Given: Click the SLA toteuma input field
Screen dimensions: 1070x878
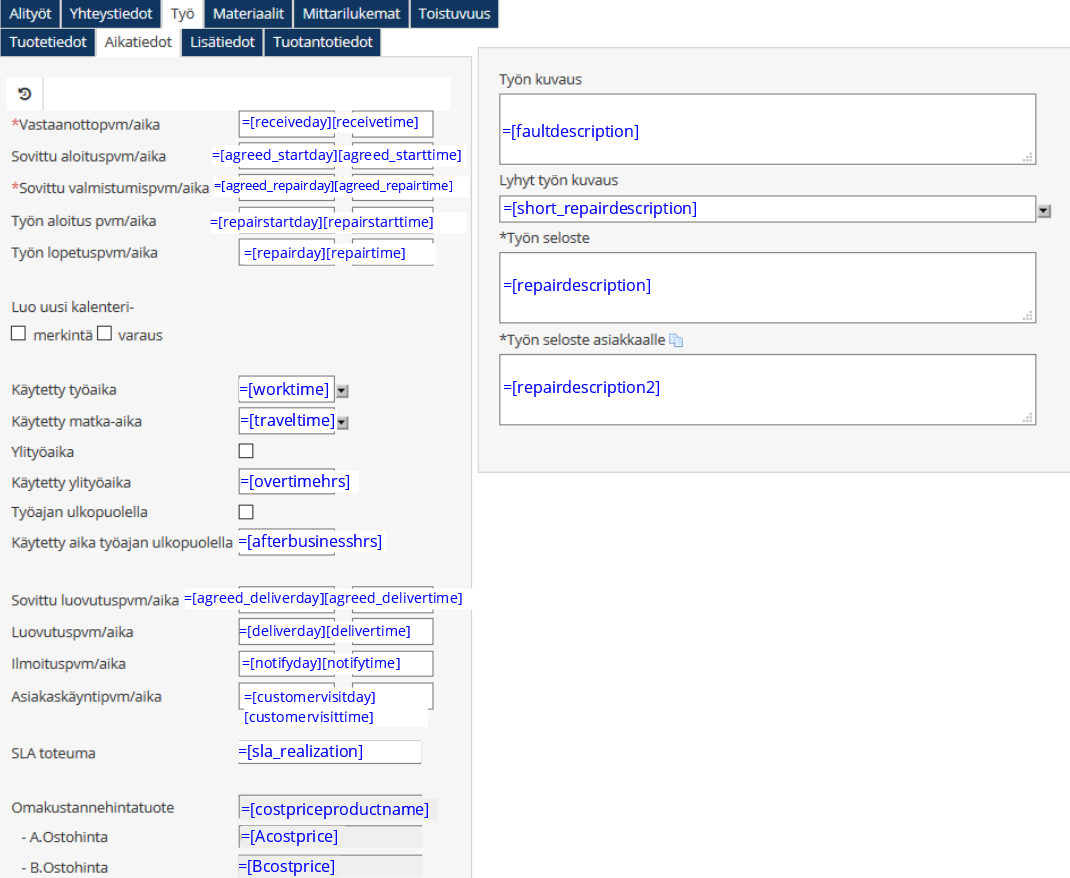Looking at the screenshot, I should pyautogui.click(x=330, y=752).
